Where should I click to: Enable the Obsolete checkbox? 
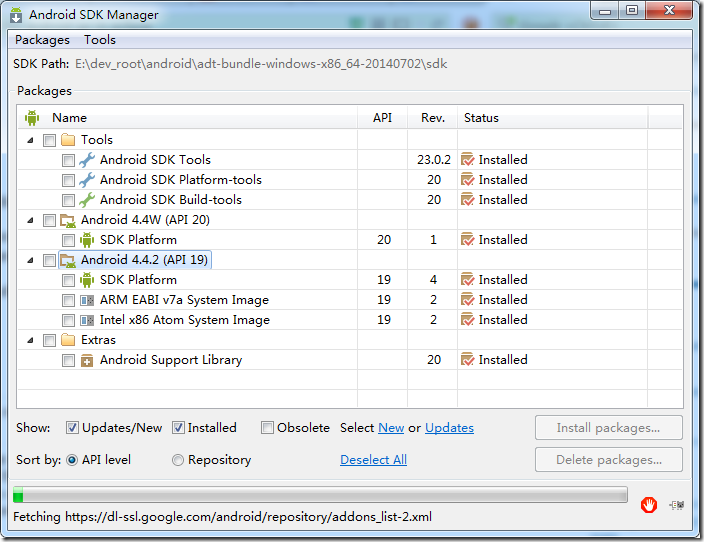pos(267,428)
